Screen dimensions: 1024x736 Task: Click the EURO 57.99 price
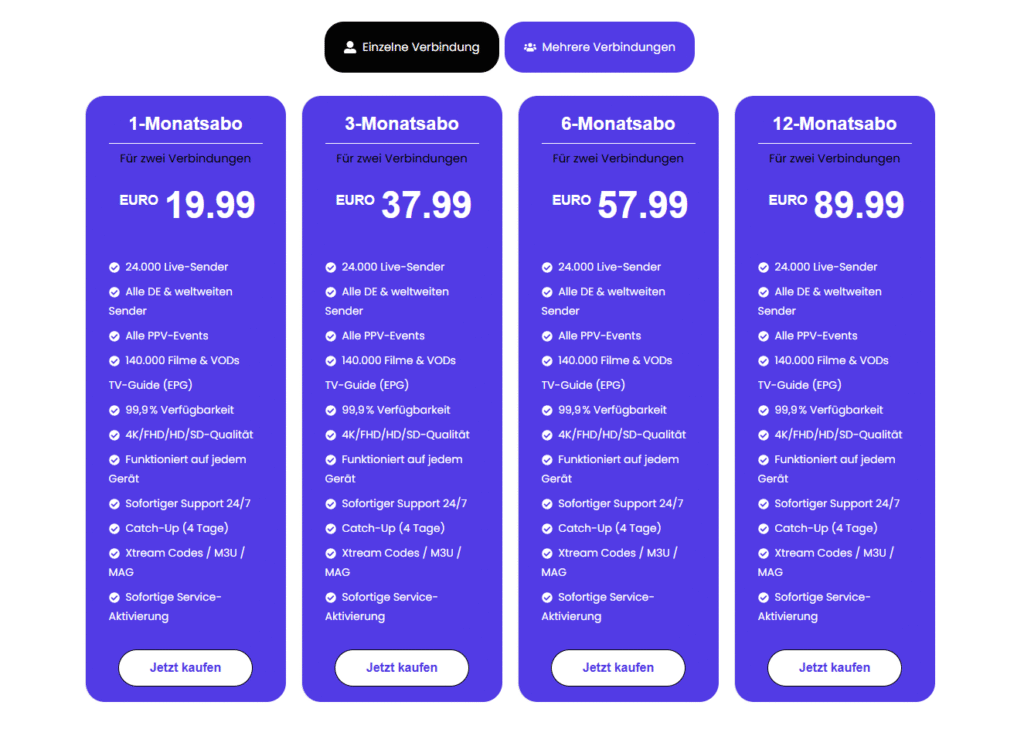pyautogui.click(x=620, y=204)
